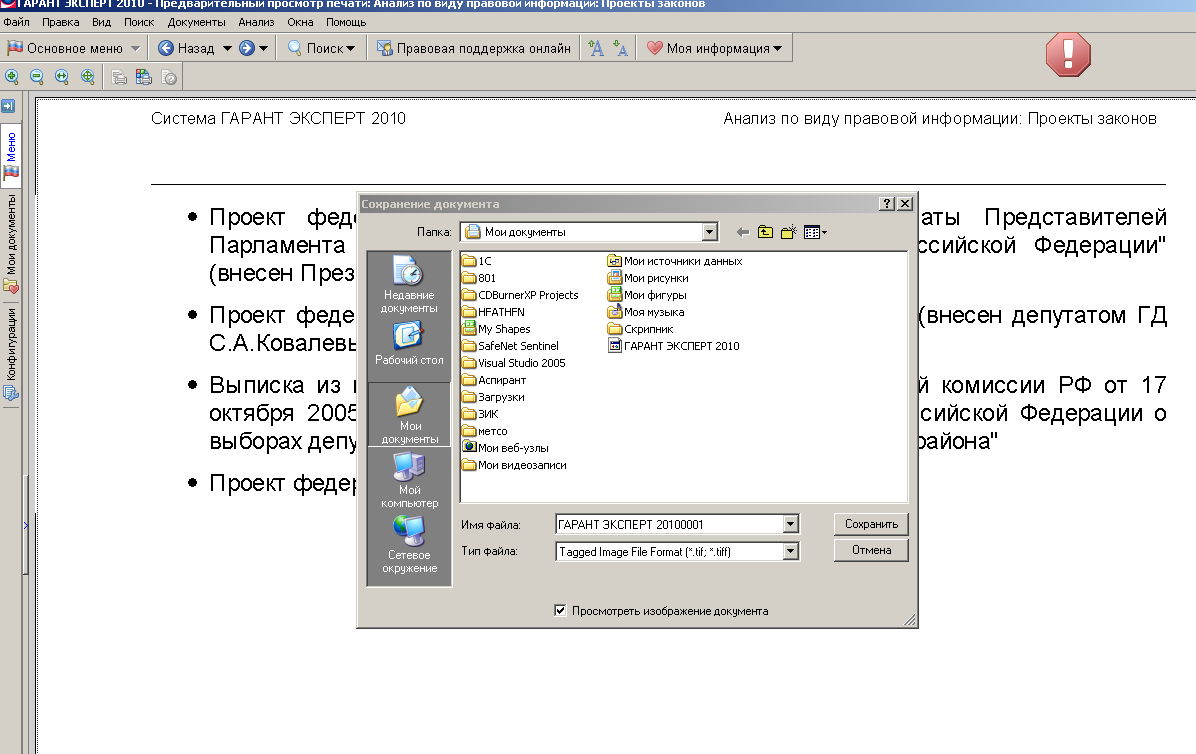Click the zoom in magnifier icon
The height and width of the screenshot is (754, 1196).
12,76
